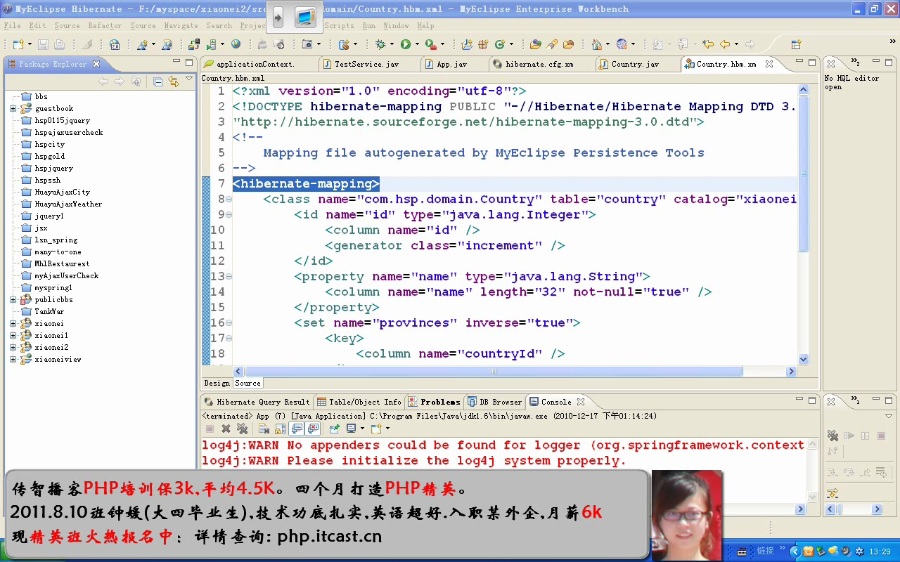The image size is (900, 562).
Task: Click the New wizard toolbar icon
Action: (x=18, y=44)
